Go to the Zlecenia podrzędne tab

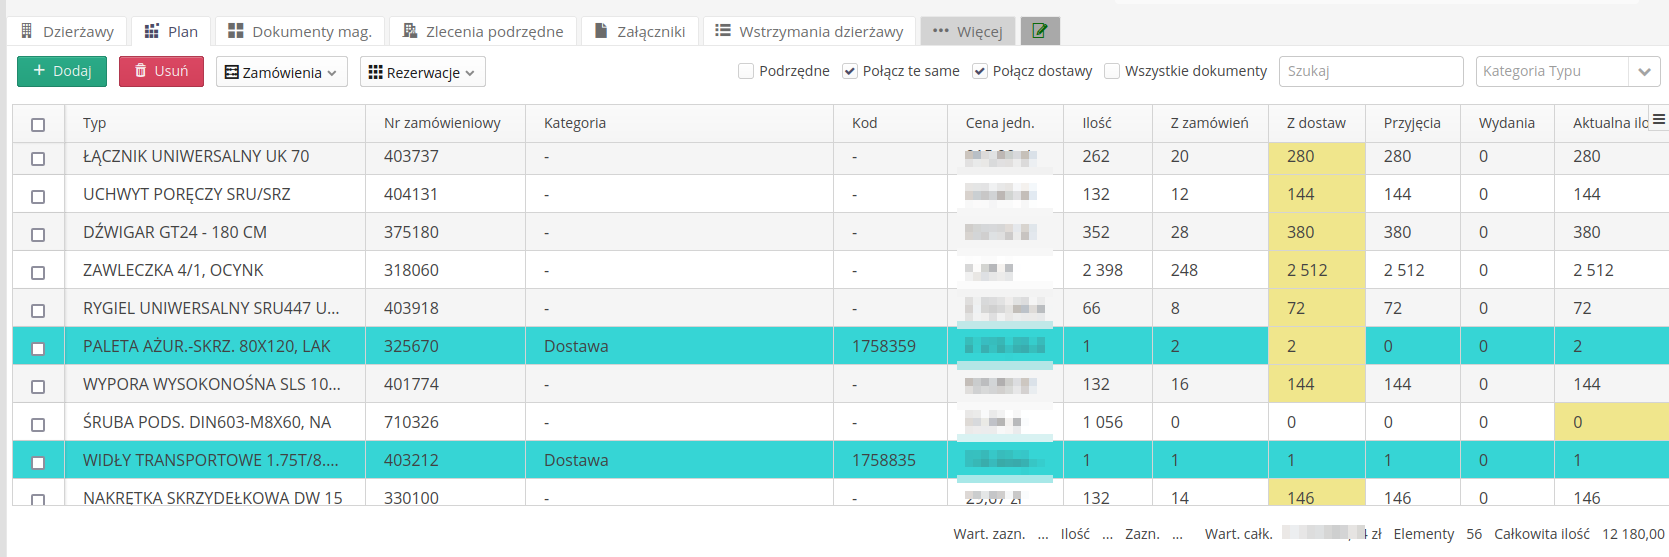click(483, 31)
